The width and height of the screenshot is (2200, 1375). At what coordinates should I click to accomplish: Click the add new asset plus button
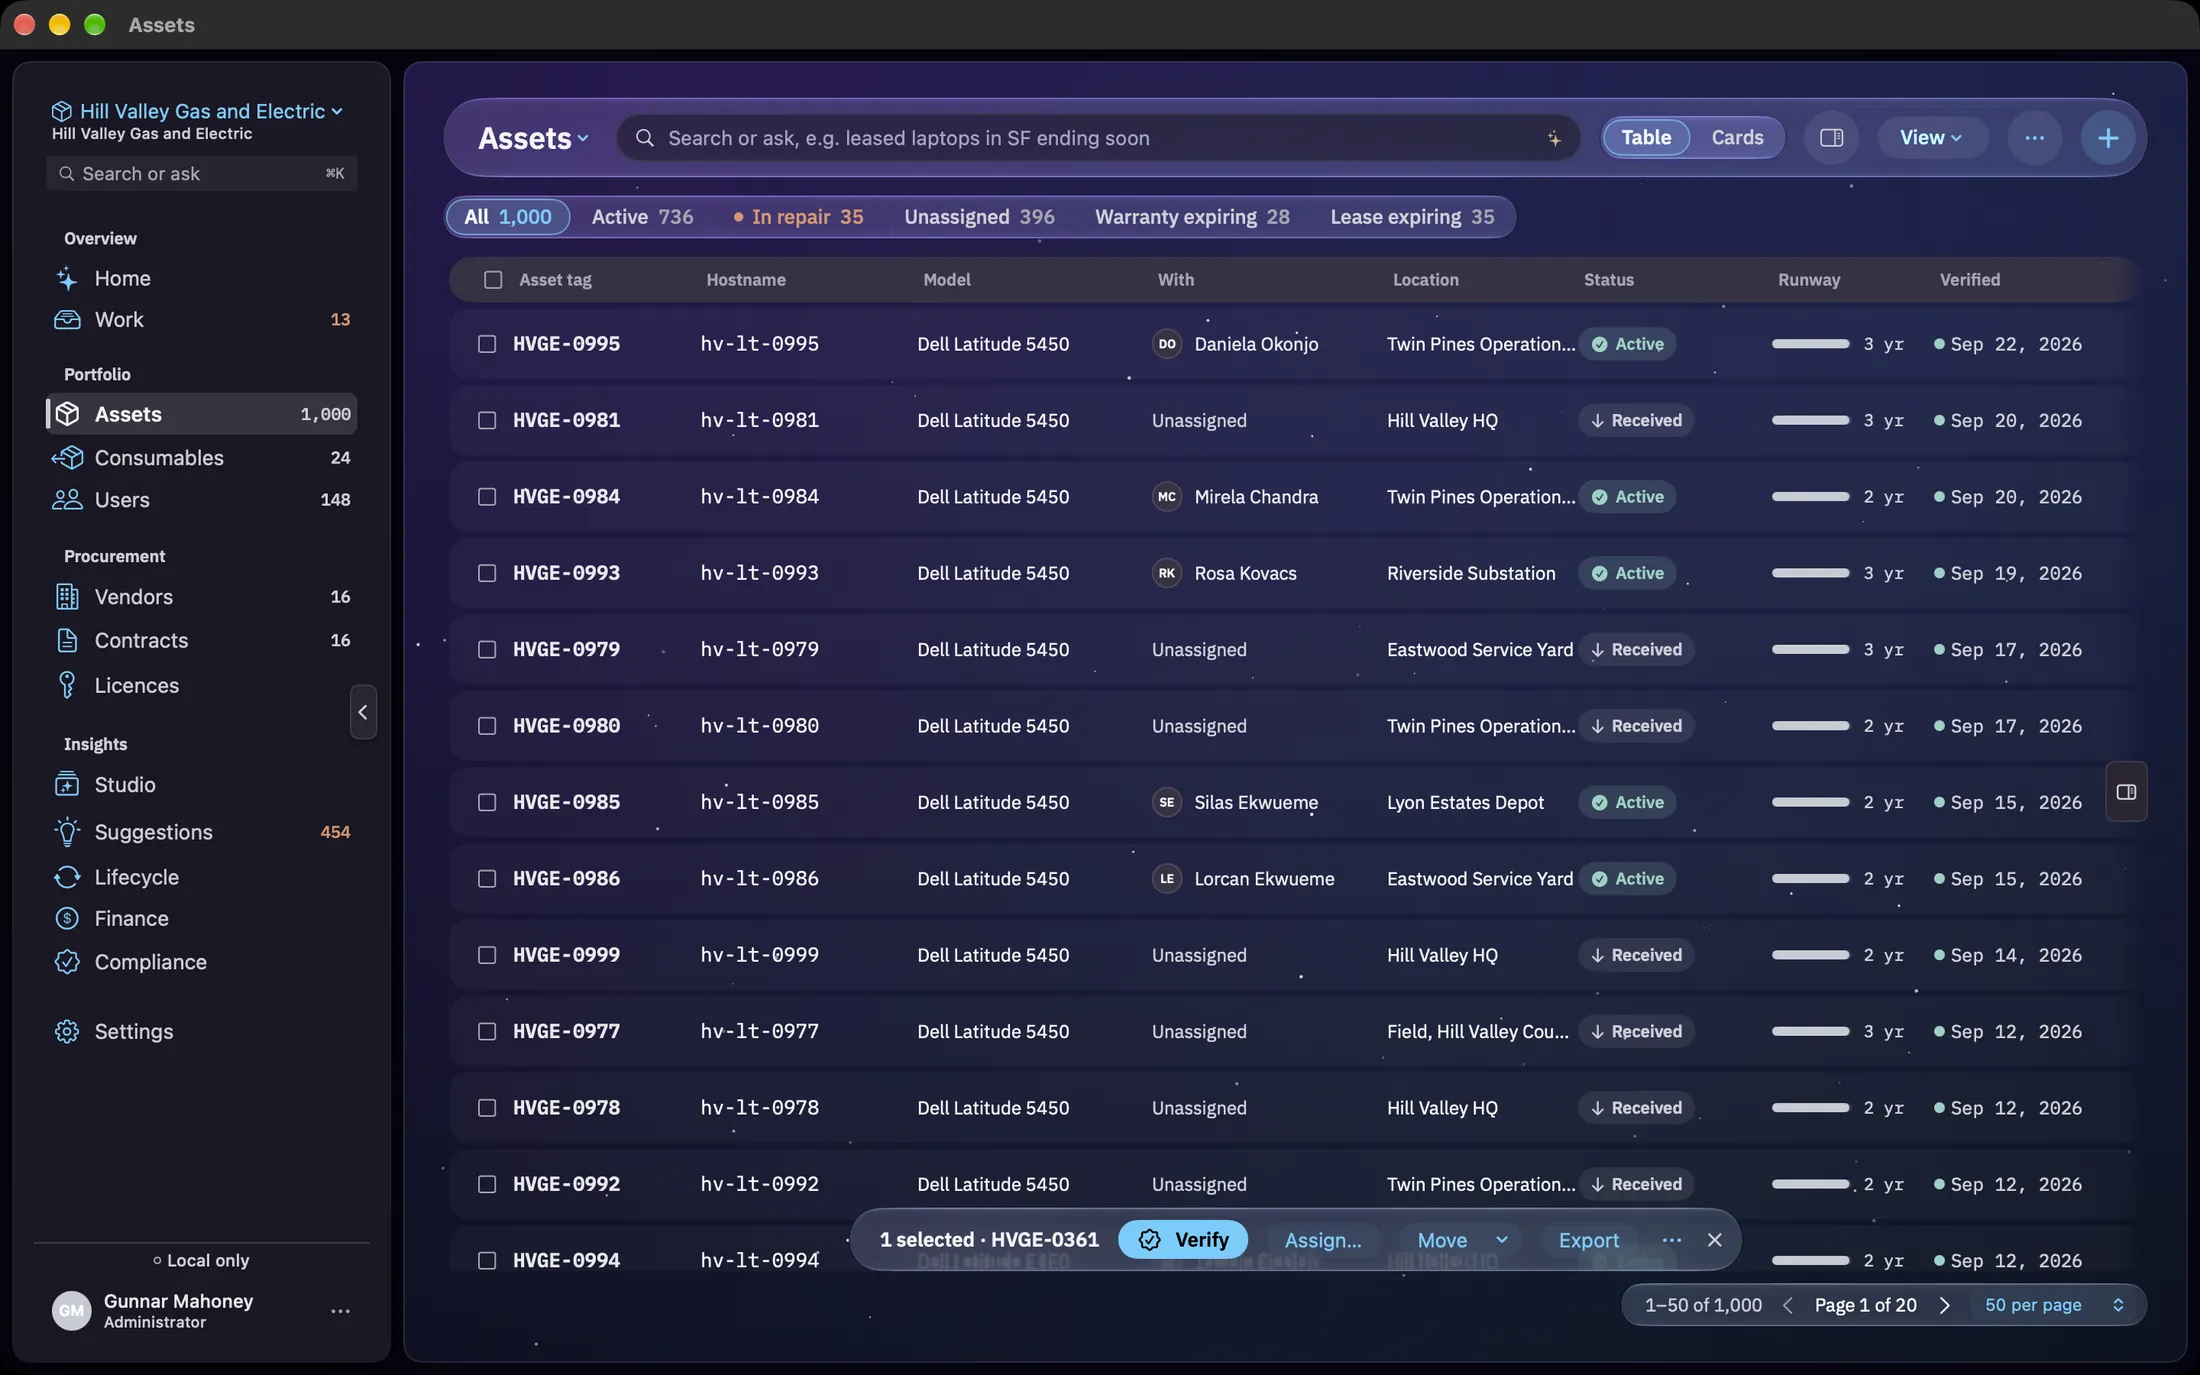2107,138
